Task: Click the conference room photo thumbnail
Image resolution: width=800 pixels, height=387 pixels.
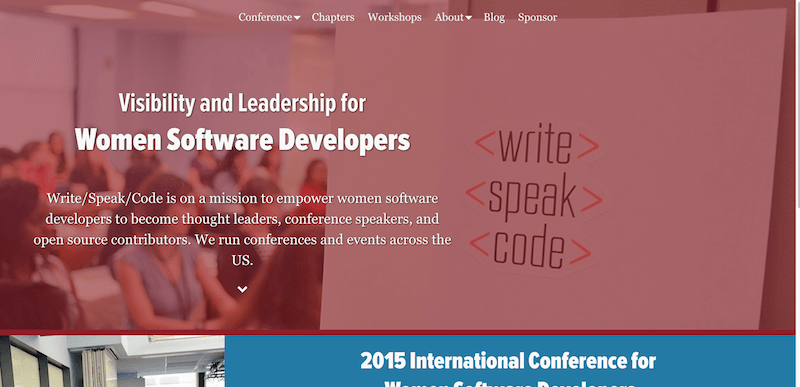Action: pos(112,361)
